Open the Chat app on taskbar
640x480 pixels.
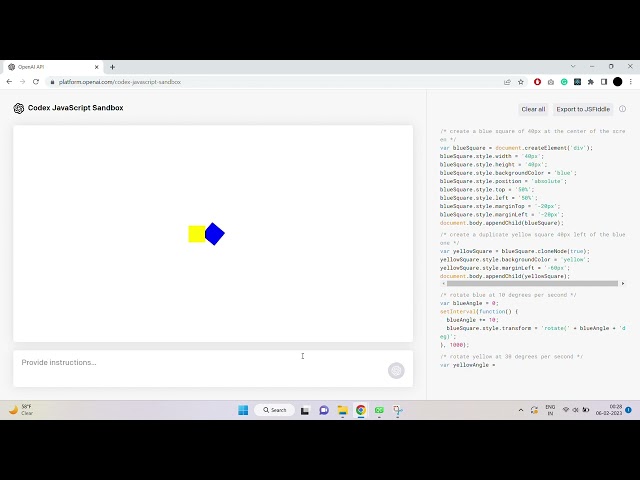[324, 410]
